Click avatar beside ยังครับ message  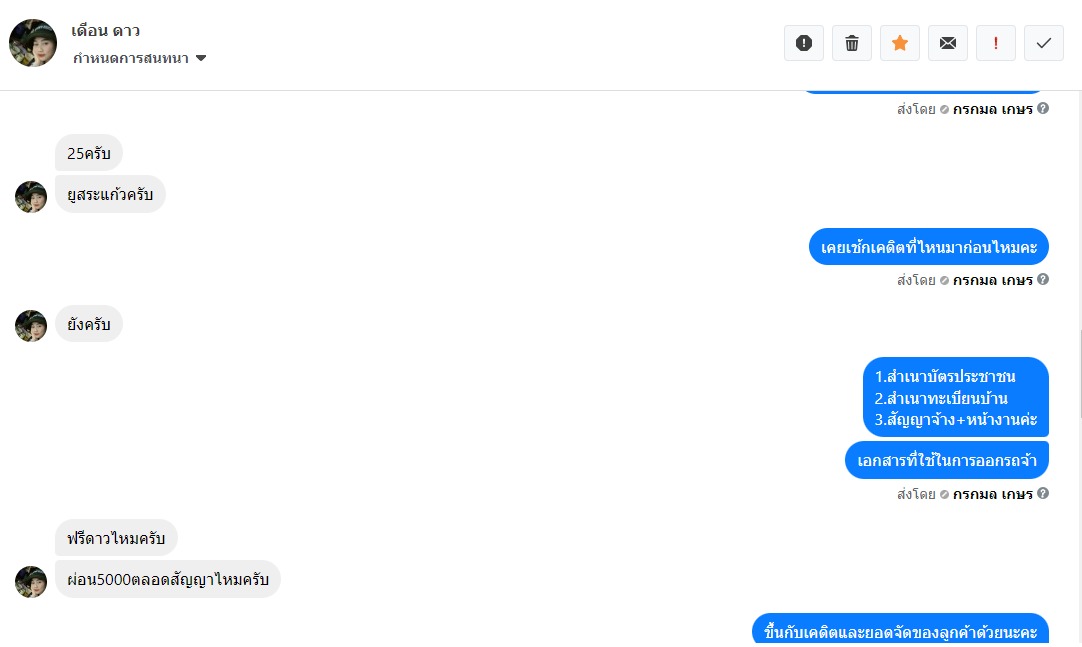(x=31, y=326)
